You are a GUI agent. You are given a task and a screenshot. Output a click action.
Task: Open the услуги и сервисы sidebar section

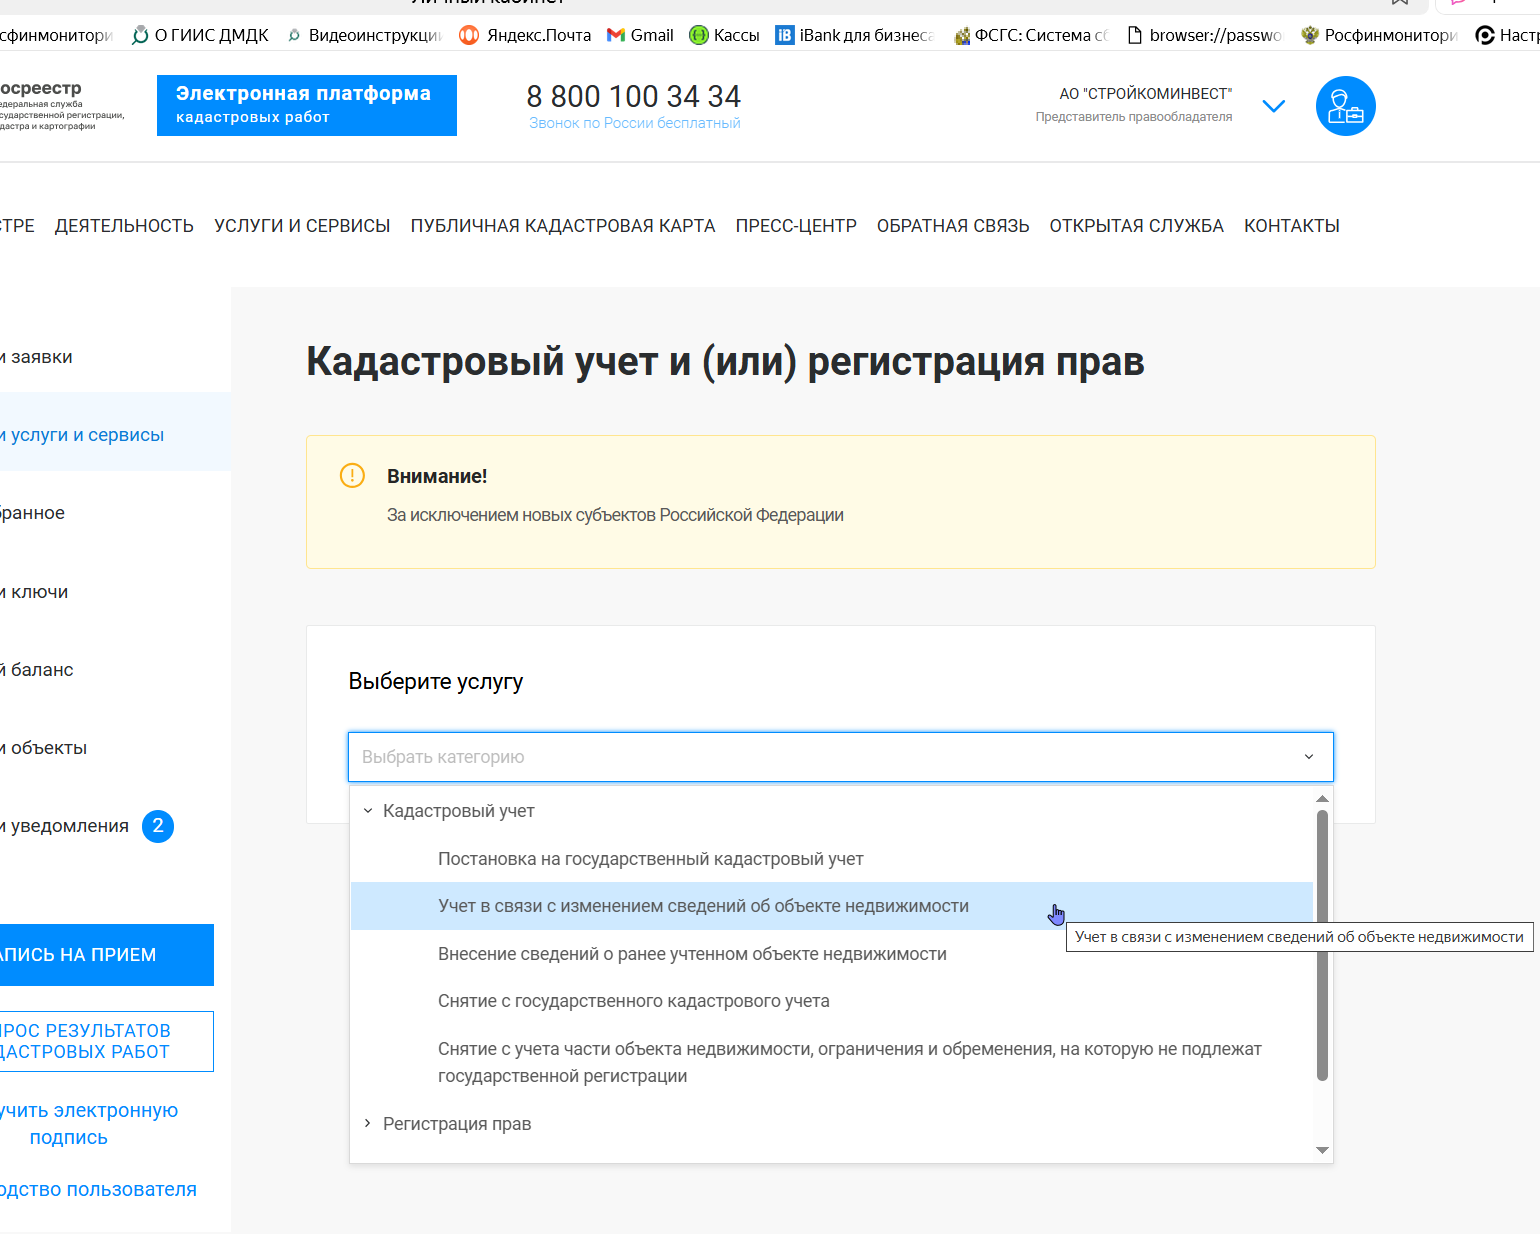pos(115,435)
